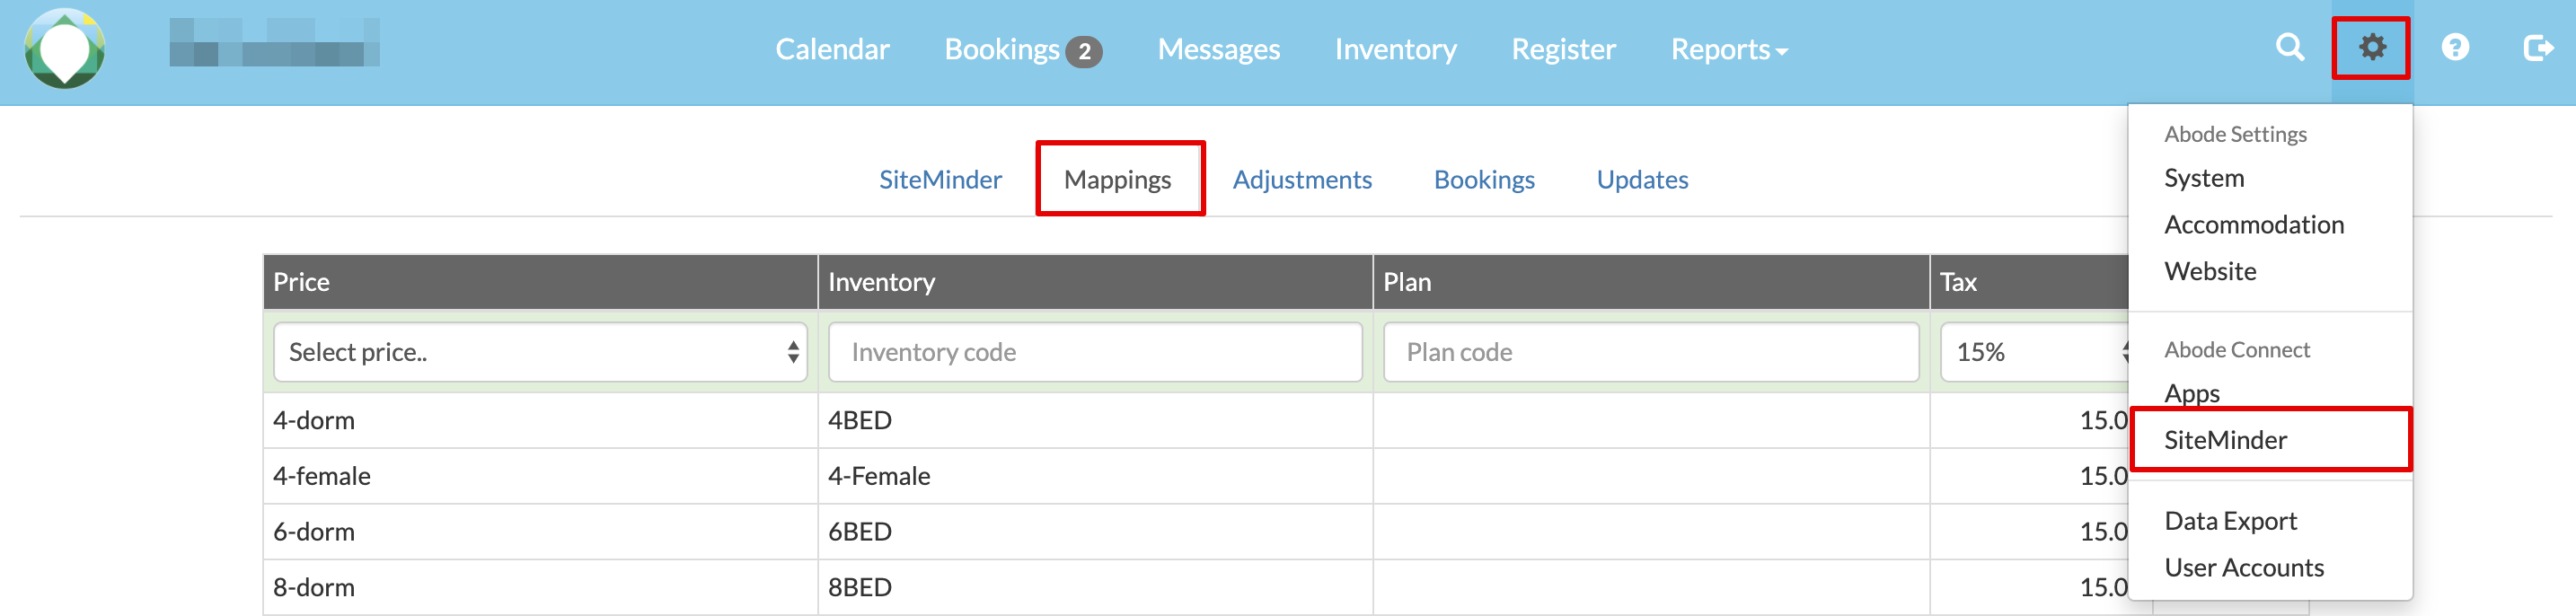Open the Messages page
The image size is (2576, 616).
coord(1218,49)
